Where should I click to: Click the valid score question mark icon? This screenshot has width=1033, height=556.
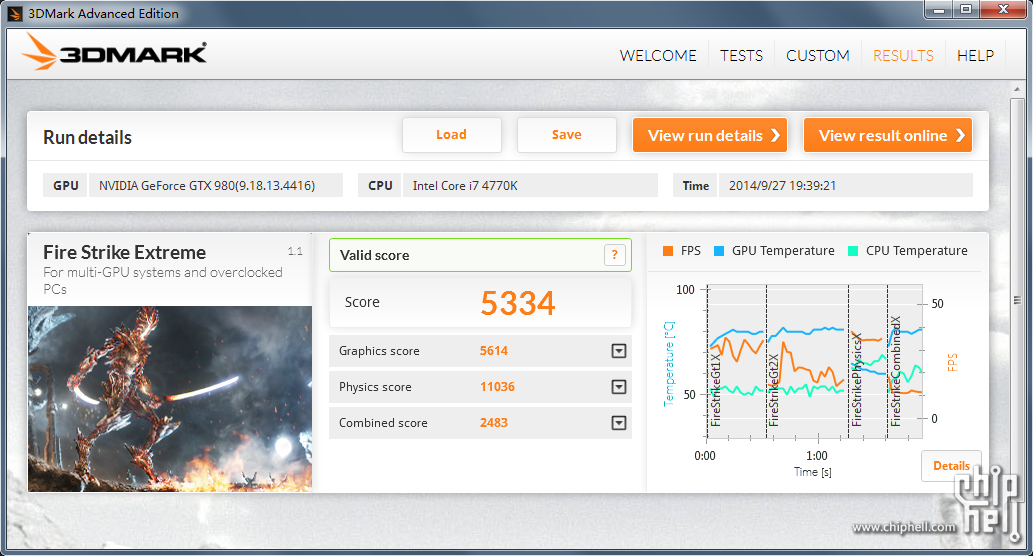pos(614,255)
